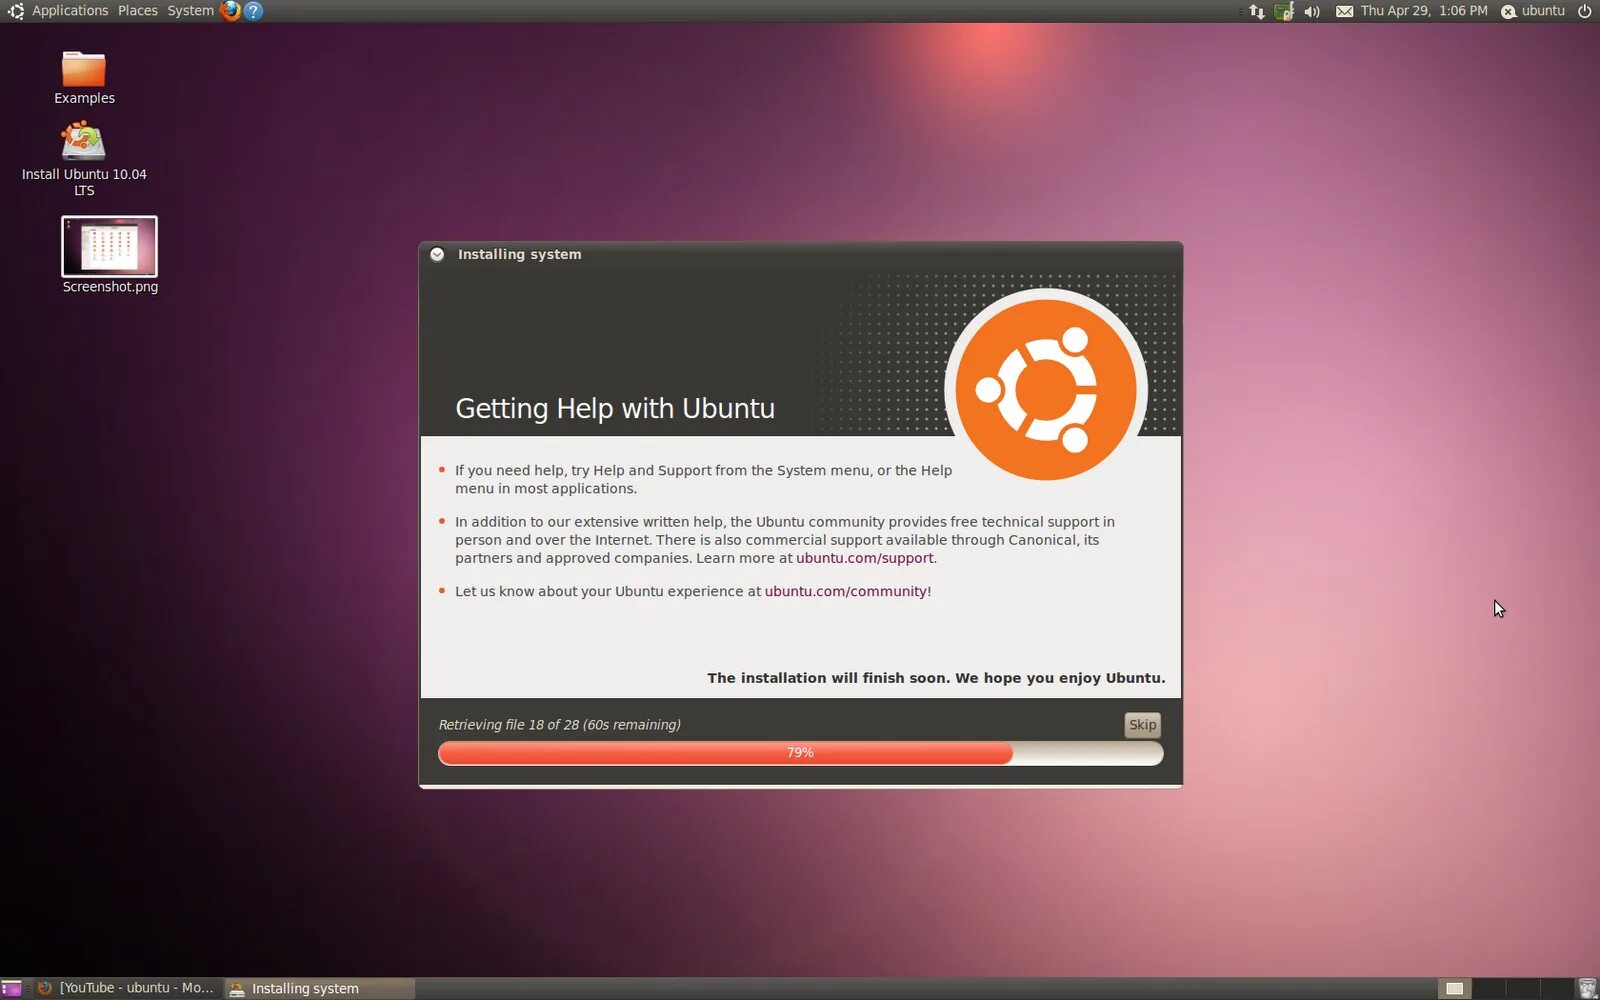
Task: Select the Examples folder on desktop
Action: pos(84,77)
